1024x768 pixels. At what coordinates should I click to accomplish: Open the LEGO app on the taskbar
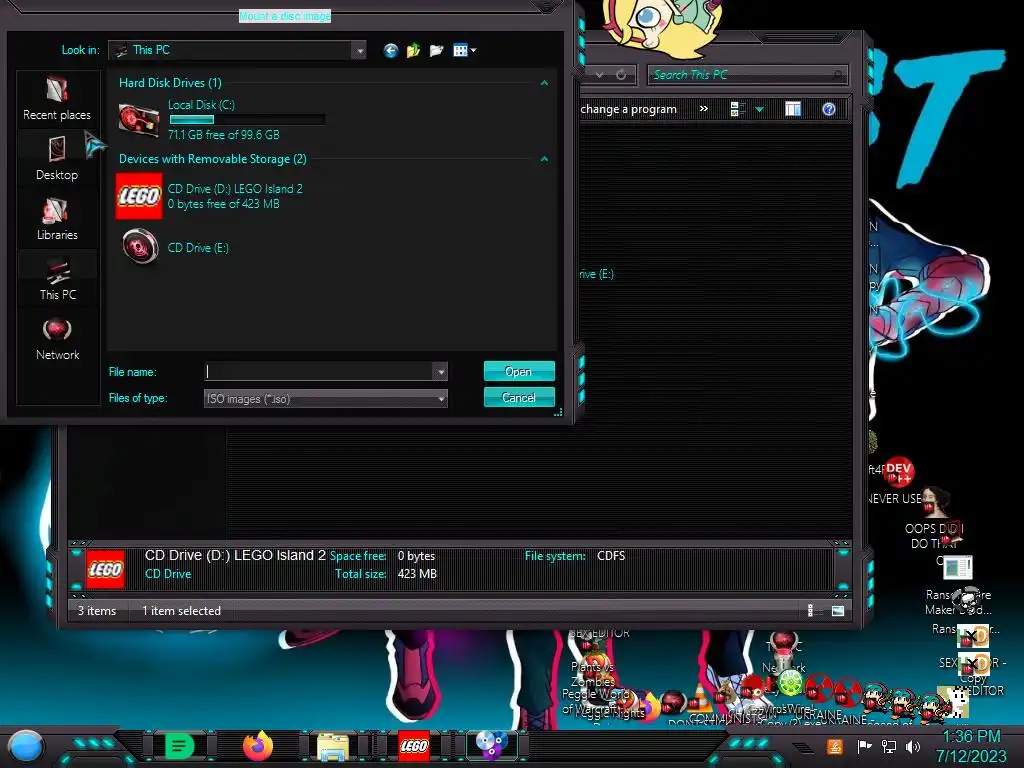pyautogui.click(x=414, y=746)
